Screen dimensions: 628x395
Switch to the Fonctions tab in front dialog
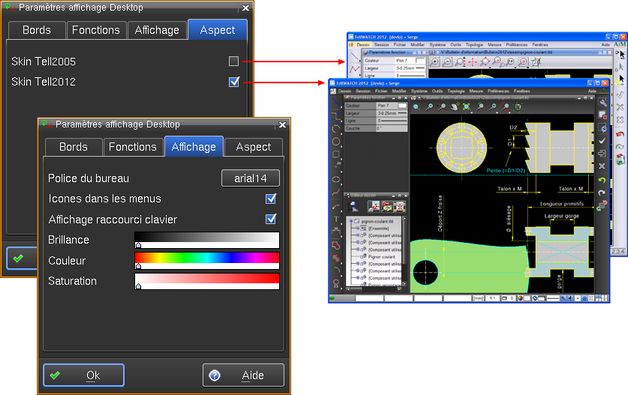[x=133, y=147]
